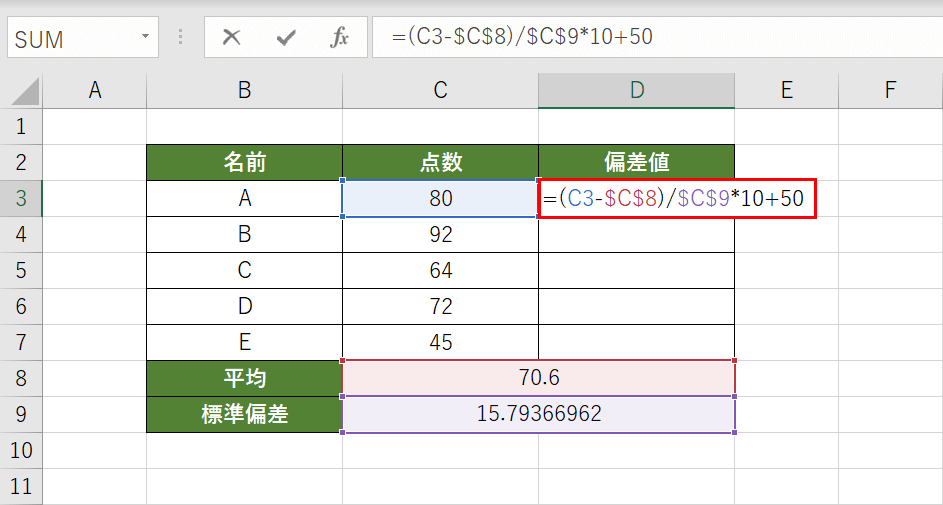Select column D header

point(636,91)
